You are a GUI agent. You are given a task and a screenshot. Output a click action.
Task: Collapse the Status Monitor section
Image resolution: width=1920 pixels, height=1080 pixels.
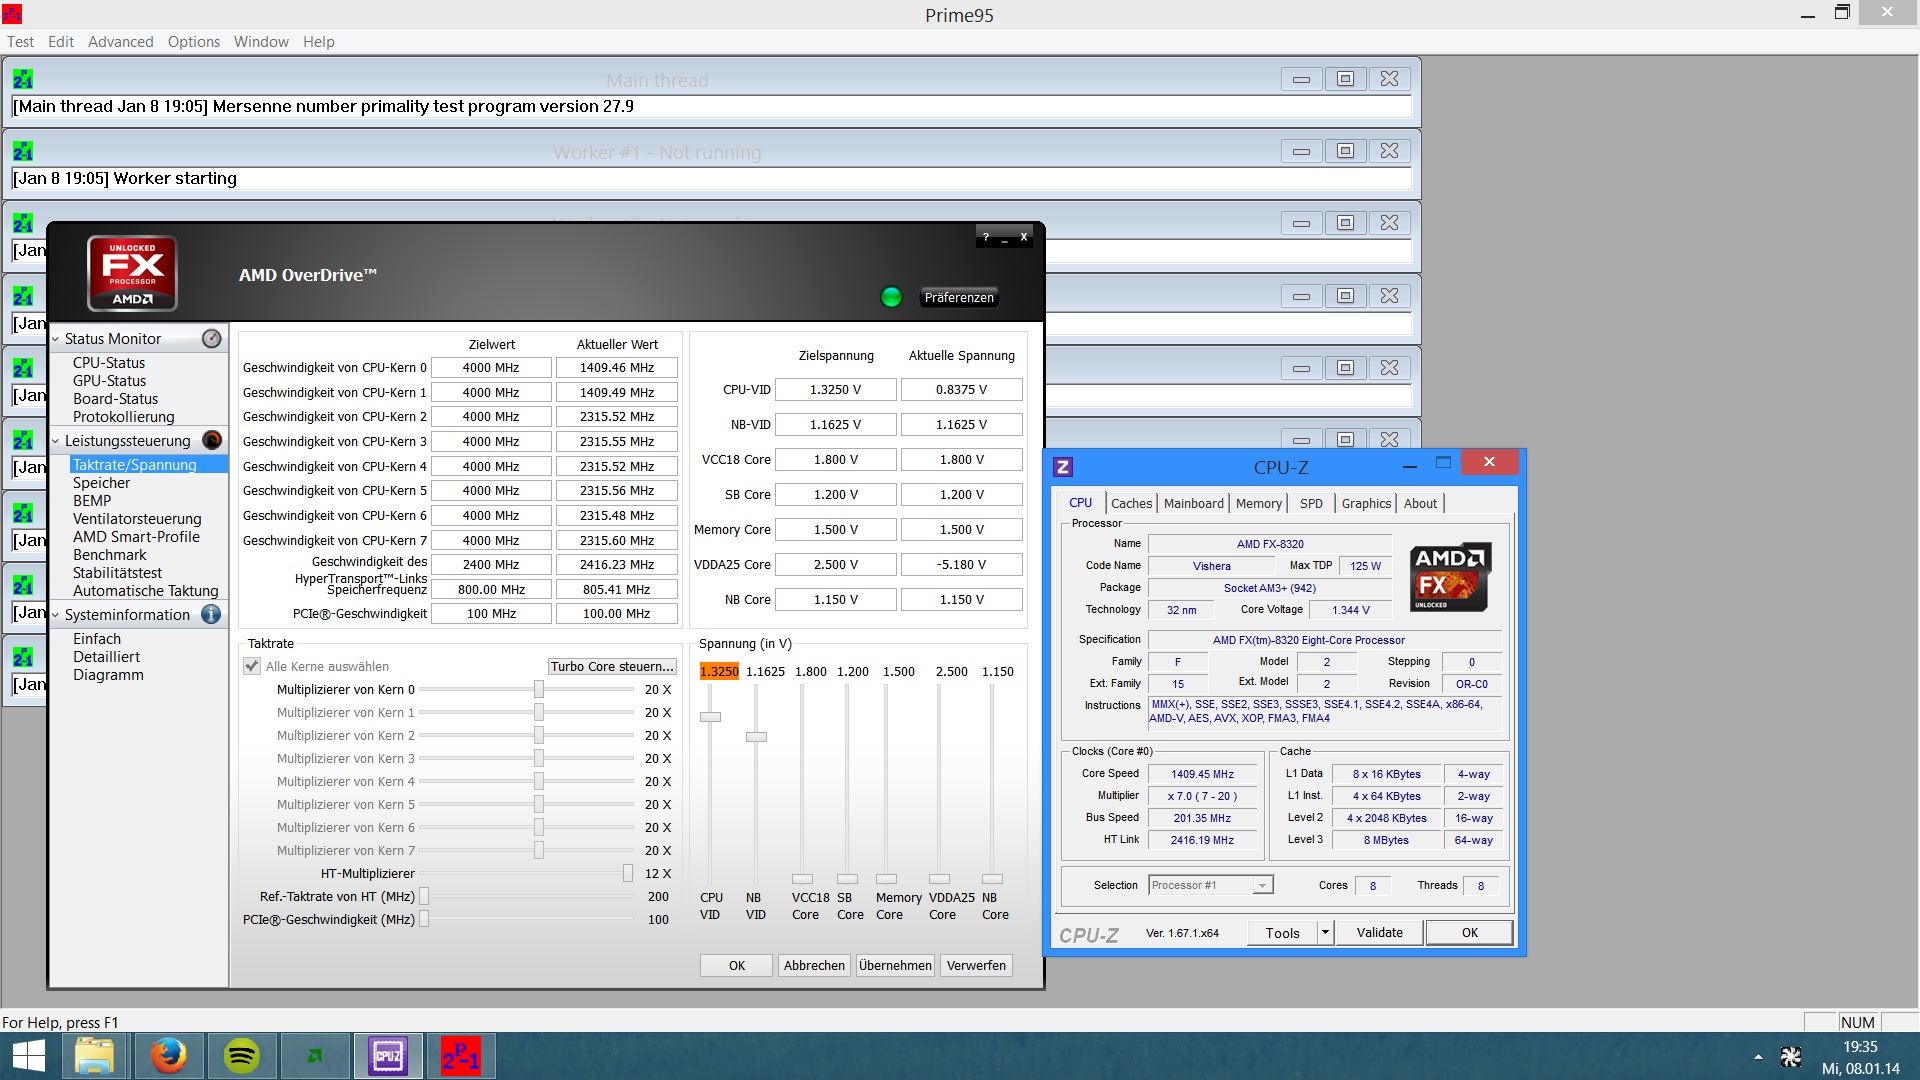pyautogui.click(x=56, y=340)
